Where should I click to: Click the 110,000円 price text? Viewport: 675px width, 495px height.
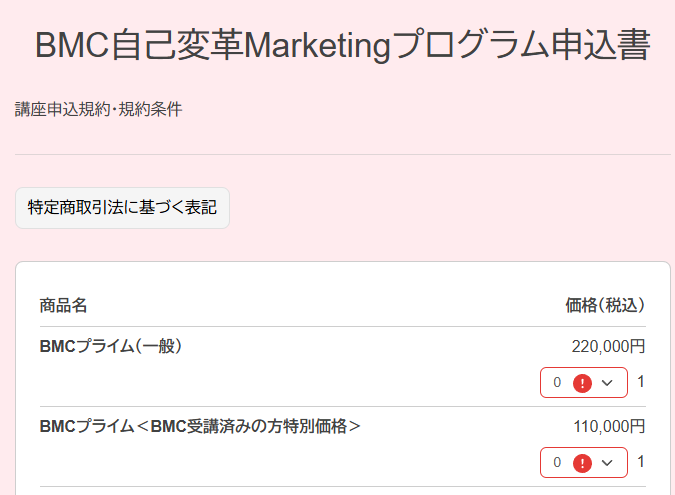609,427
